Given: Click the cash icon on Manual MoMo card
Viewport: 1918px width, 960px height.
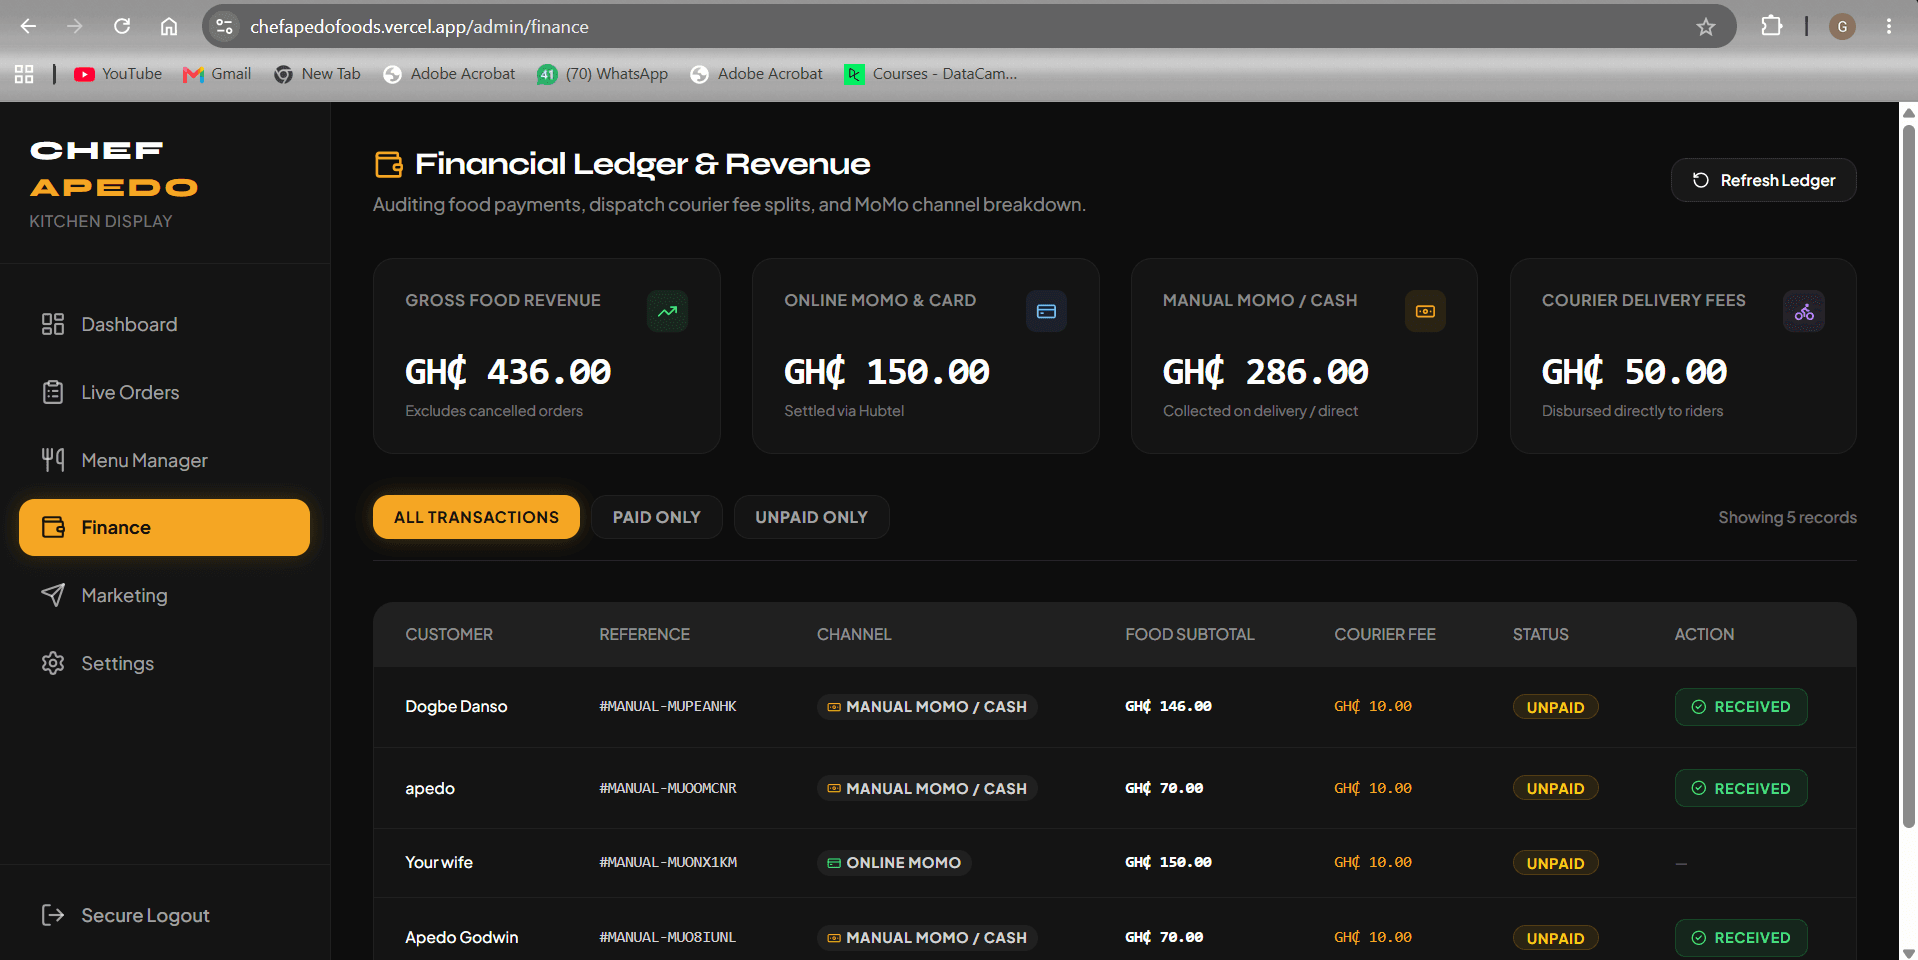Looking at the screenshot, I should (1425, 311).
